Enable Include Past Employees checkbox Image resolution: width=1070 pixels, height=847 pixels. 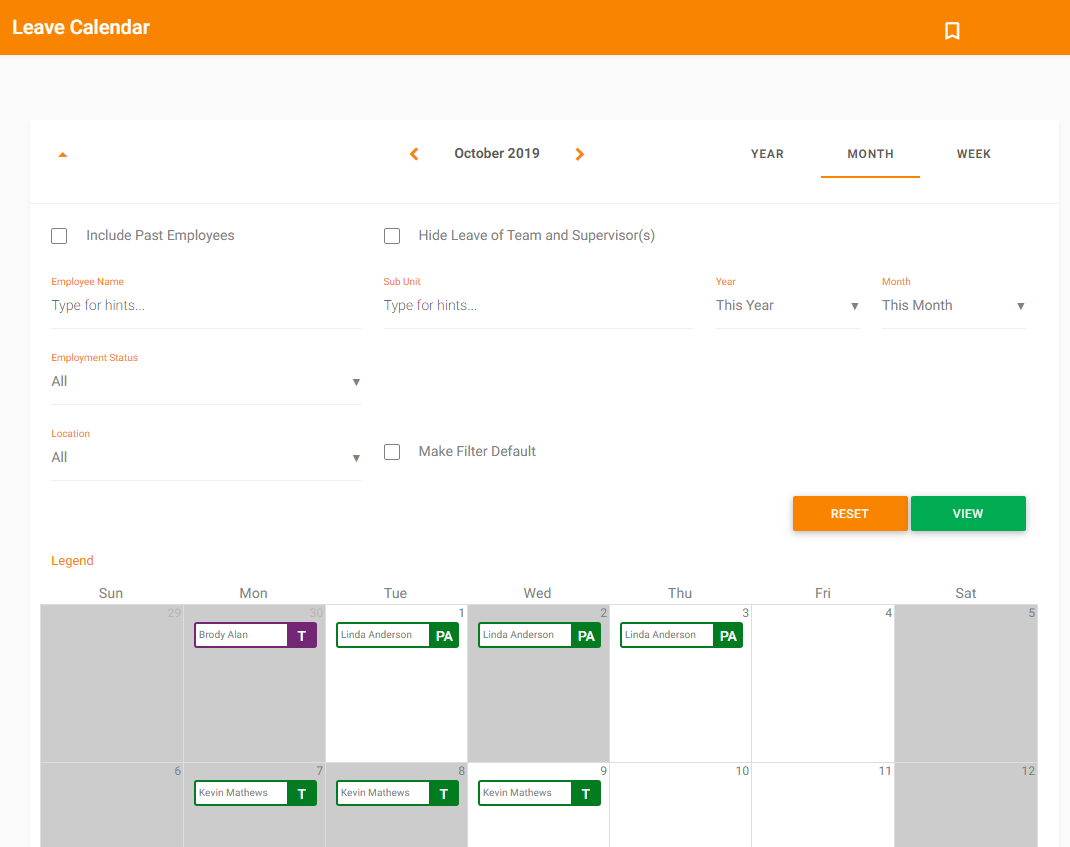(59, 236)
